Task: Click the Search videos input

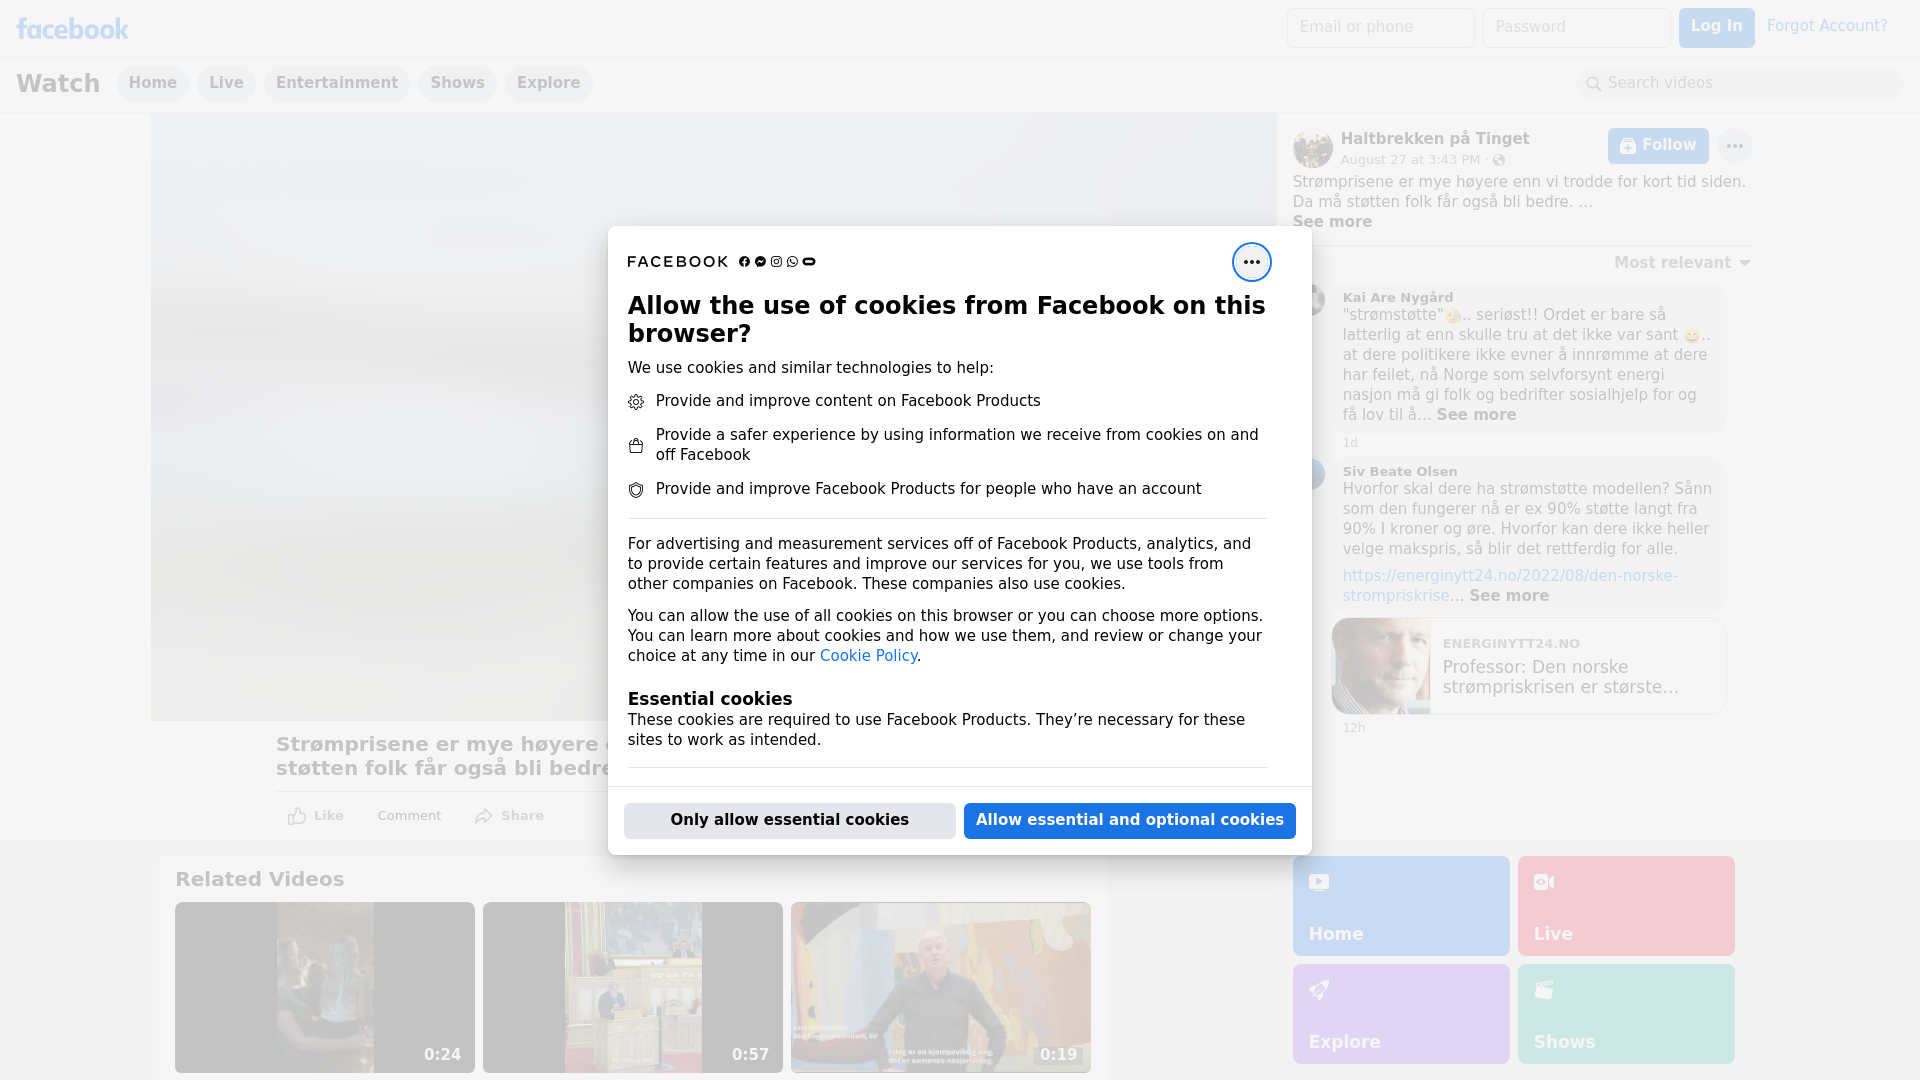Action: [x=1740, y=84]
